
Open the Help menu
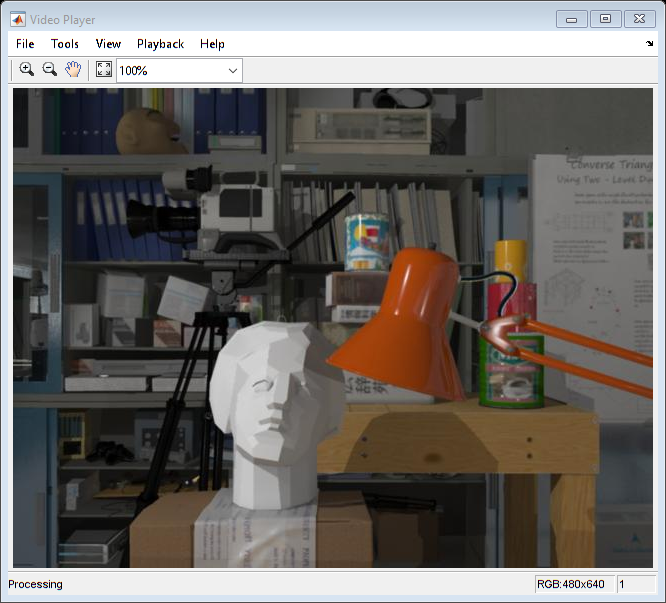click(212, 44)
